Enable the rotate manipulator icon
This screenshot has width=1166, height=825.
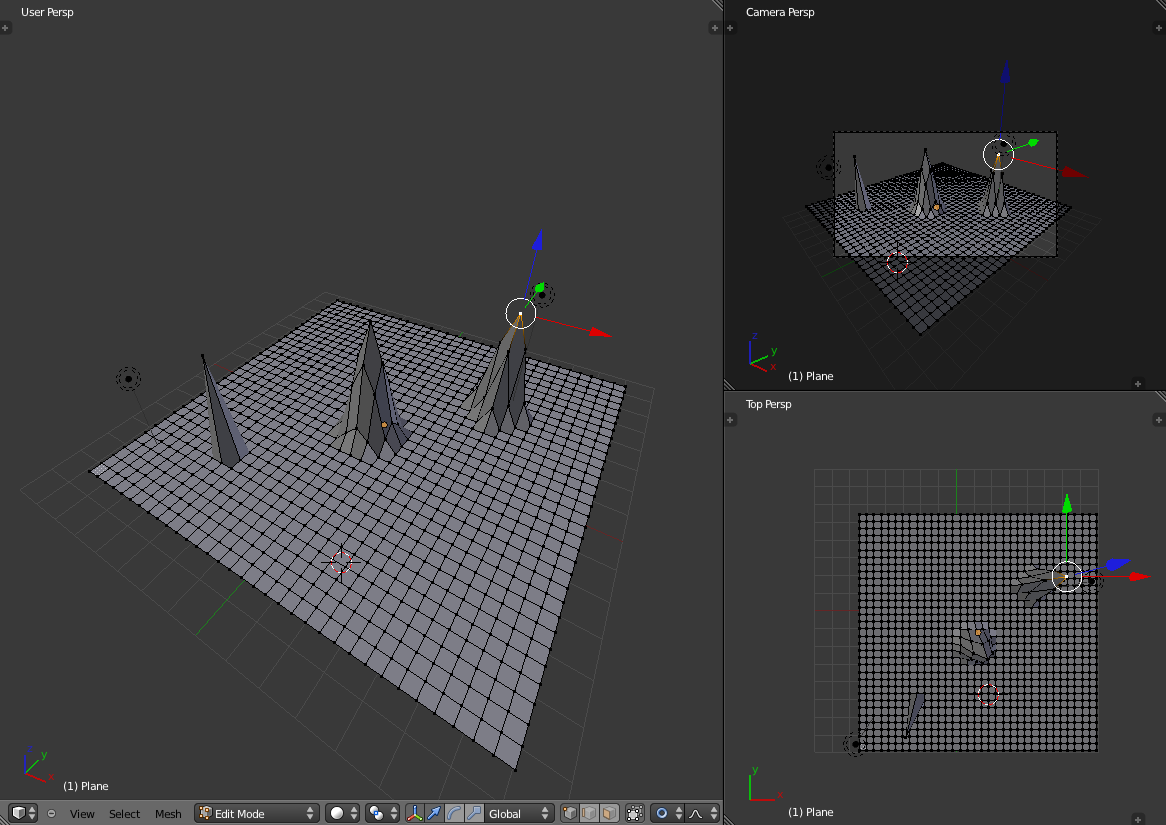pos(454,813)
